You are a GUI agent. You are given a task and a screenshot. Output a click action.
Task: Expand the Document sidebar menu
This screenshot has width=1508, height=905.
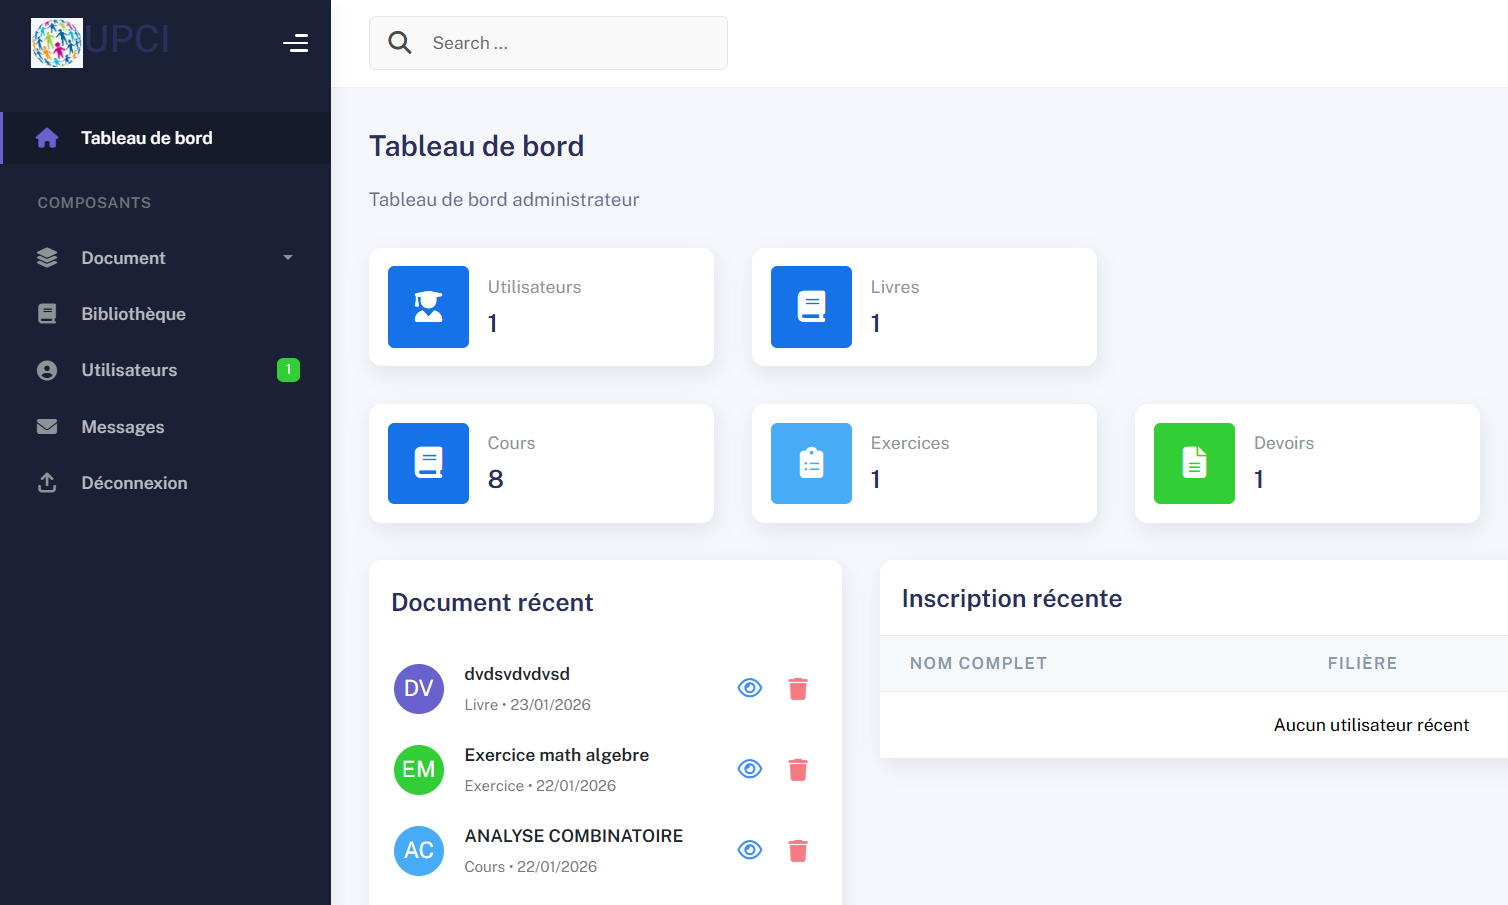(288, 257)
